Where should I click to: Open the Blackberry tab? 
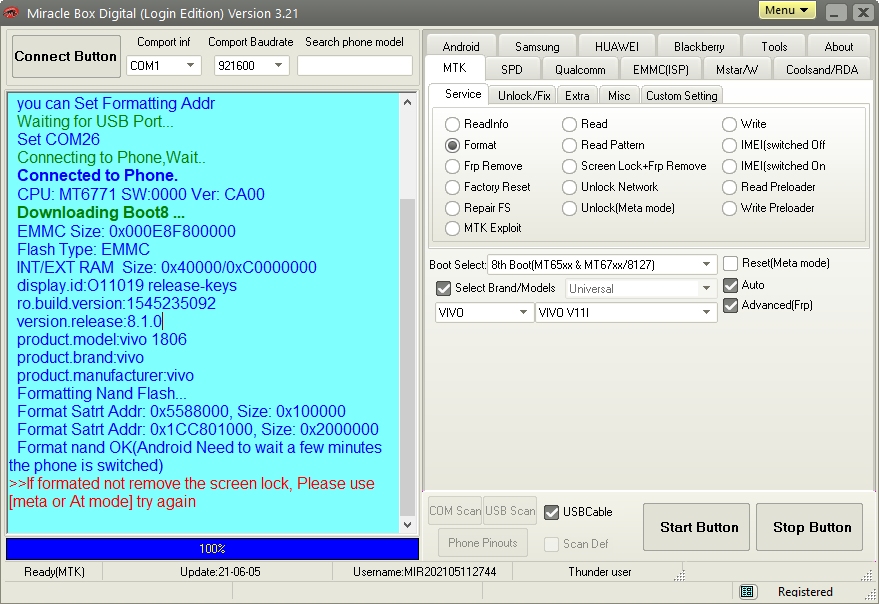699,47
